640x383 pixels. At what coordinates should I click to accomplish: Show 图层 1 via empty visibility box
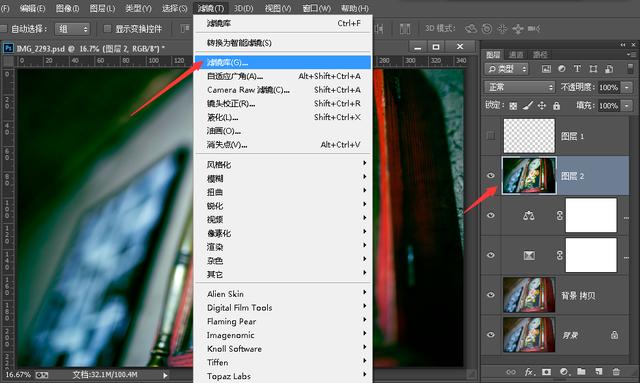click(491, 136)
